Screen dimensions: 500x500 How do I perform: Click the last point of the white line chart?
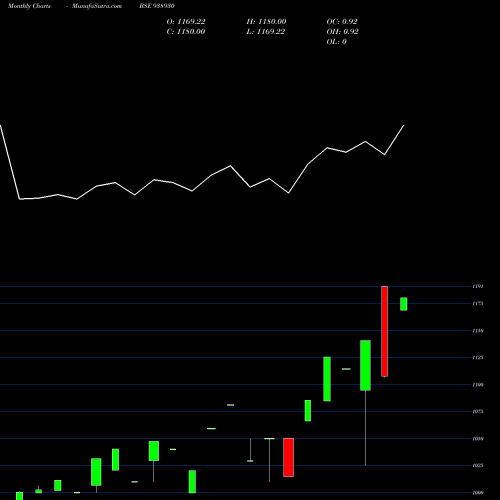(404, 126)
